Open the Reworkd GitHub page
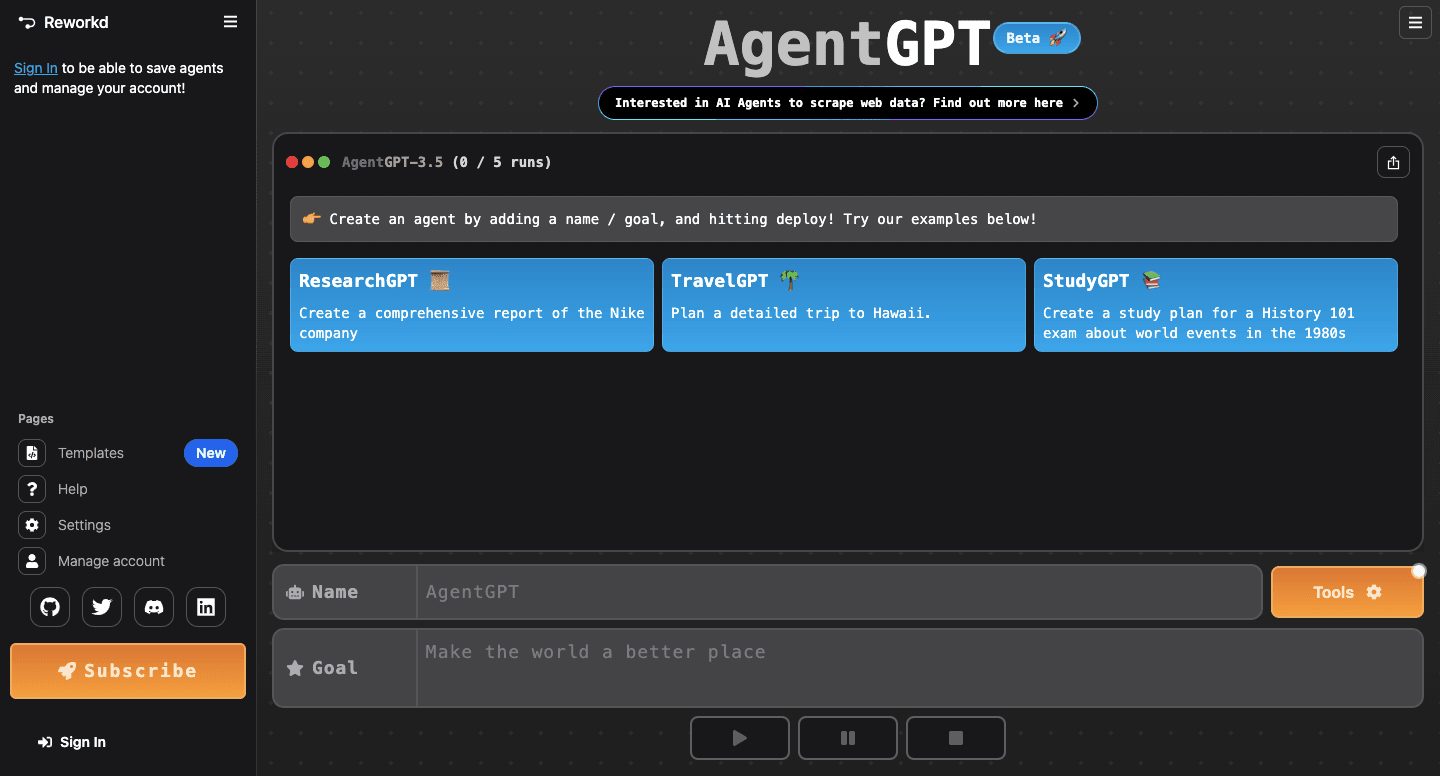This screenshot has width=1440, height=776. pos(50,607)
